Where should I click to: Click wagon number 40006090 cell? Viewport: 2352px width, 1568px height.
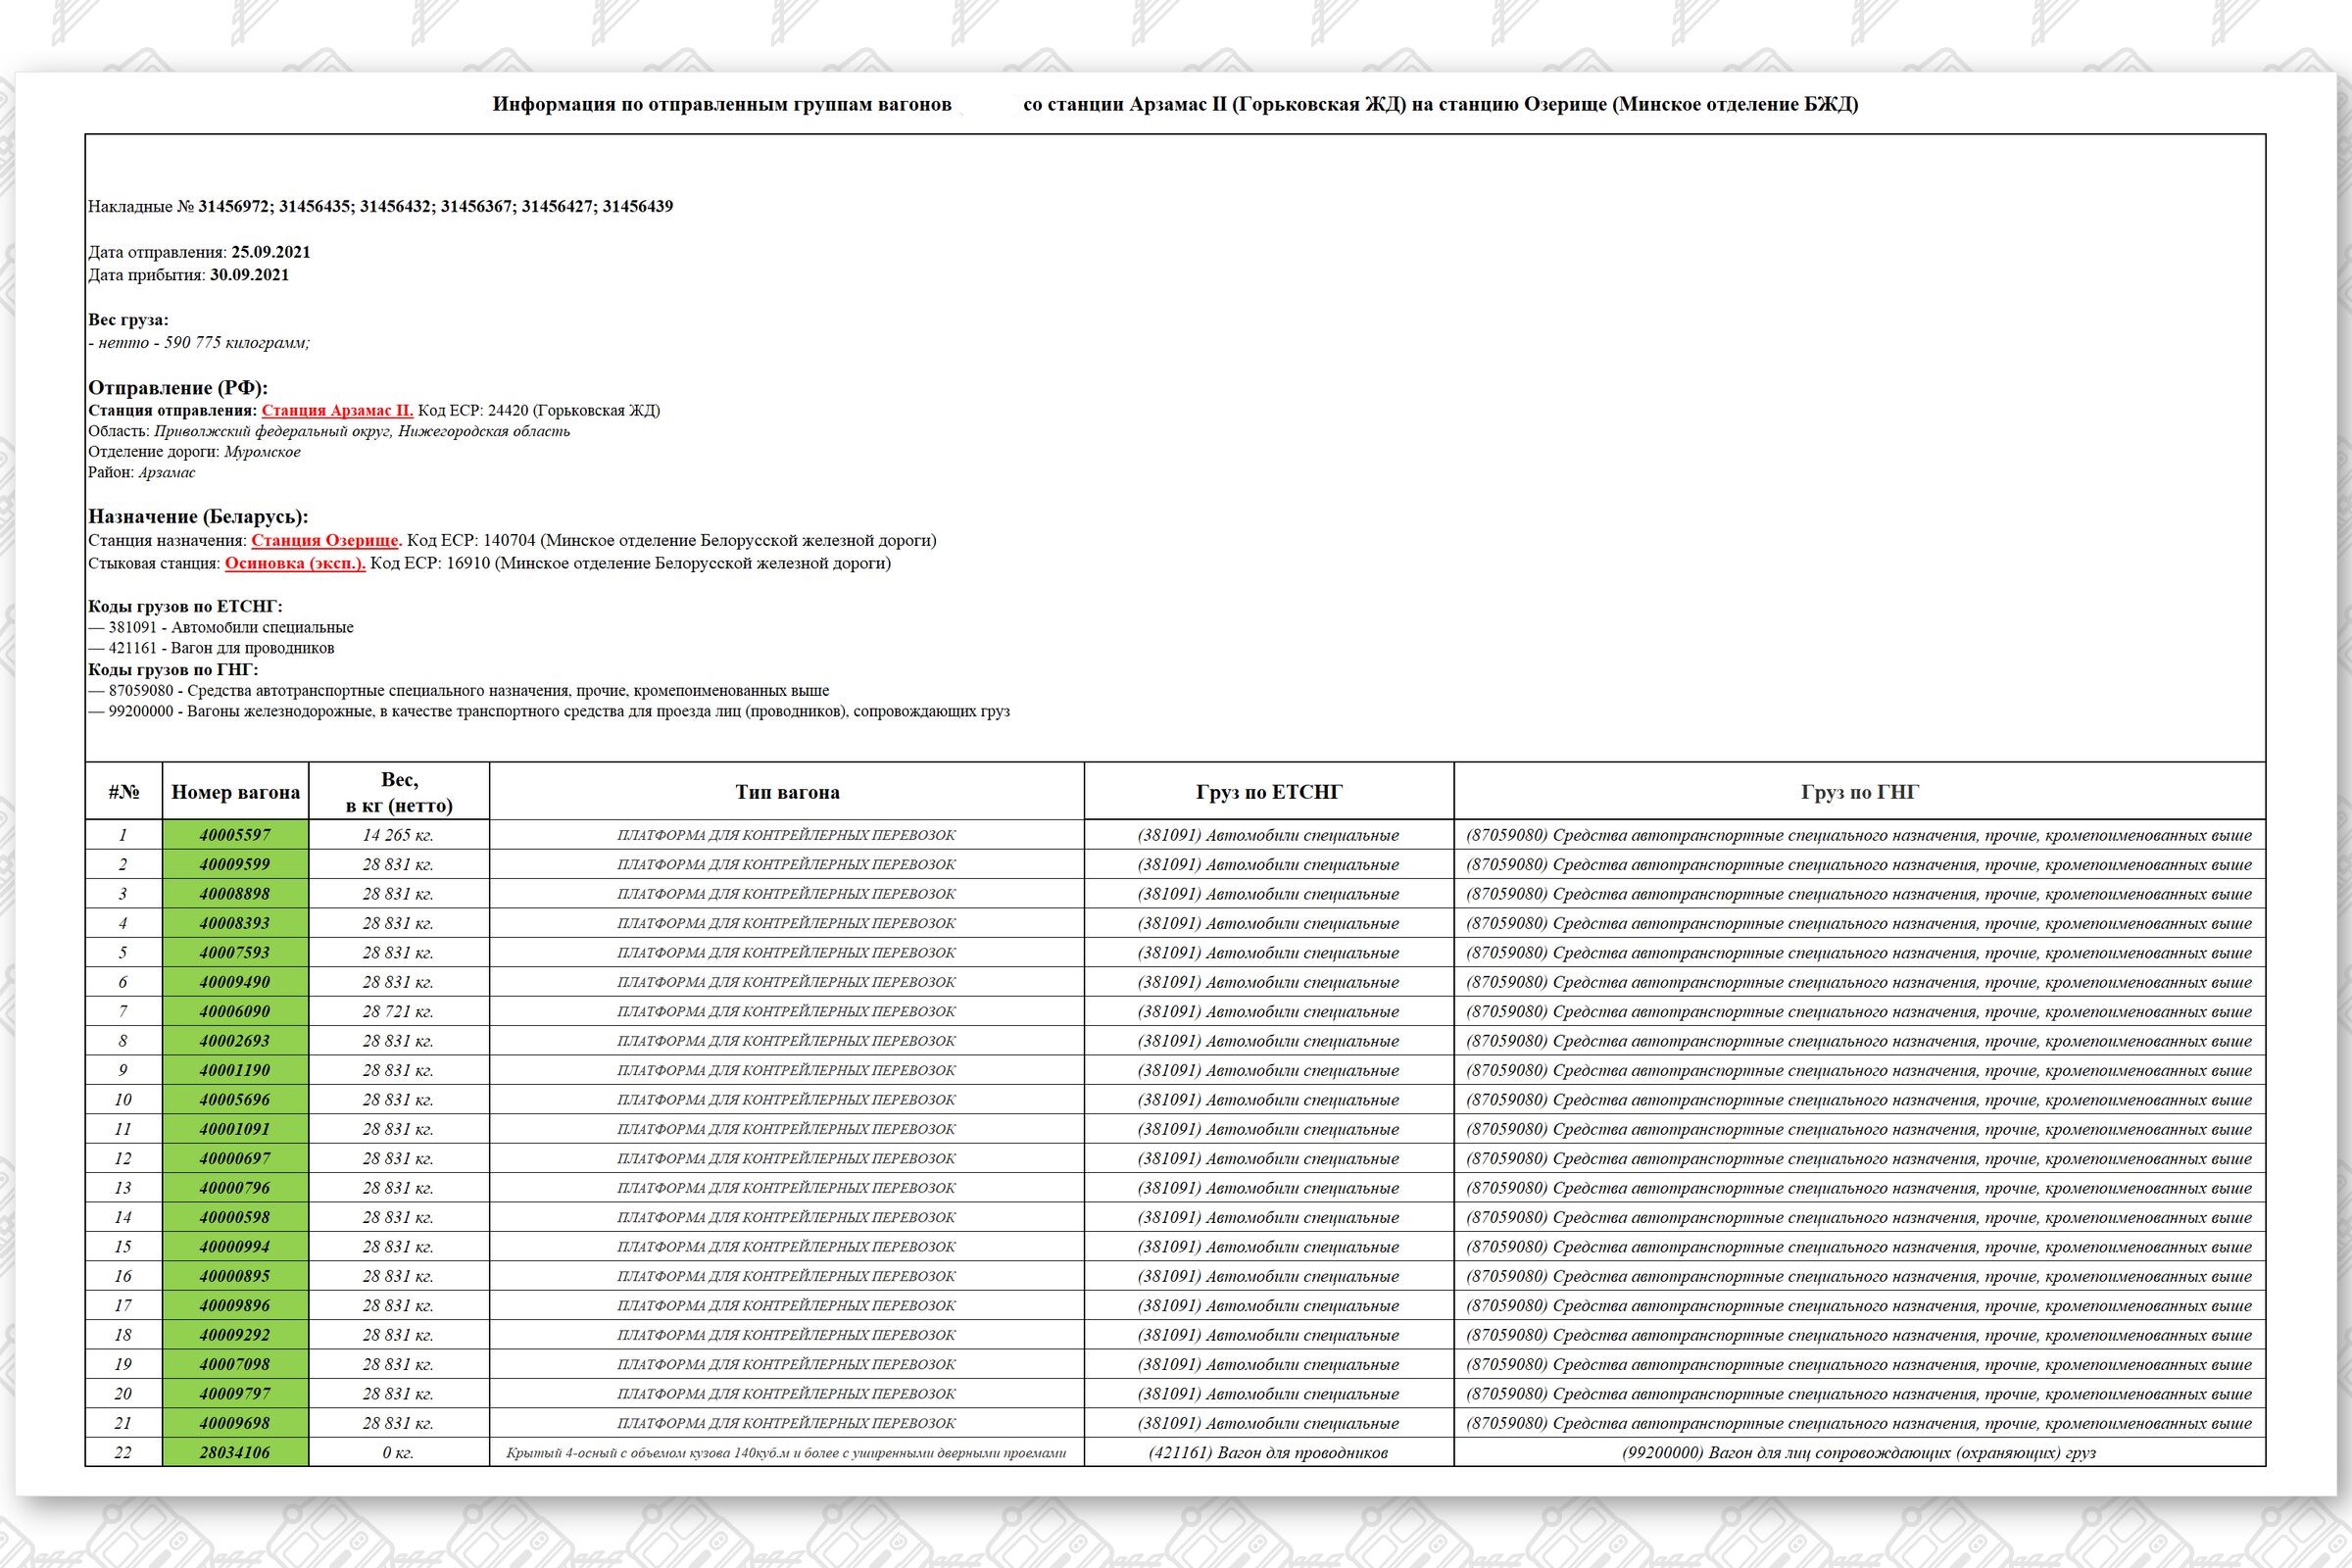[235, 1011]
